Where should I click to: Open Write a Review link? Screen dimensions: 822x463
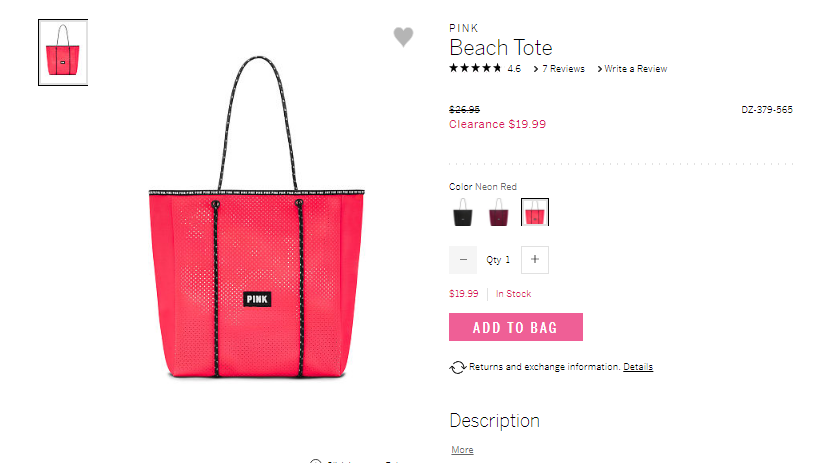point(635,69)
